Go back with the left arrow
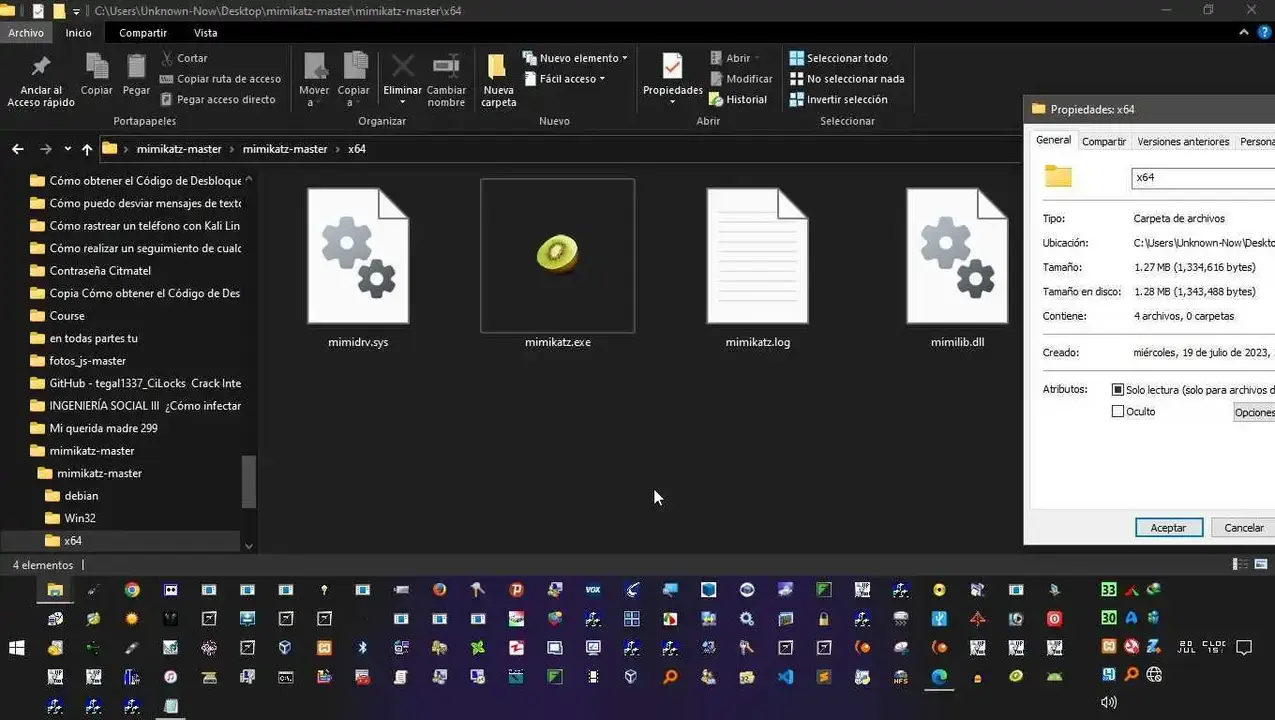 [x=18, y=149]
